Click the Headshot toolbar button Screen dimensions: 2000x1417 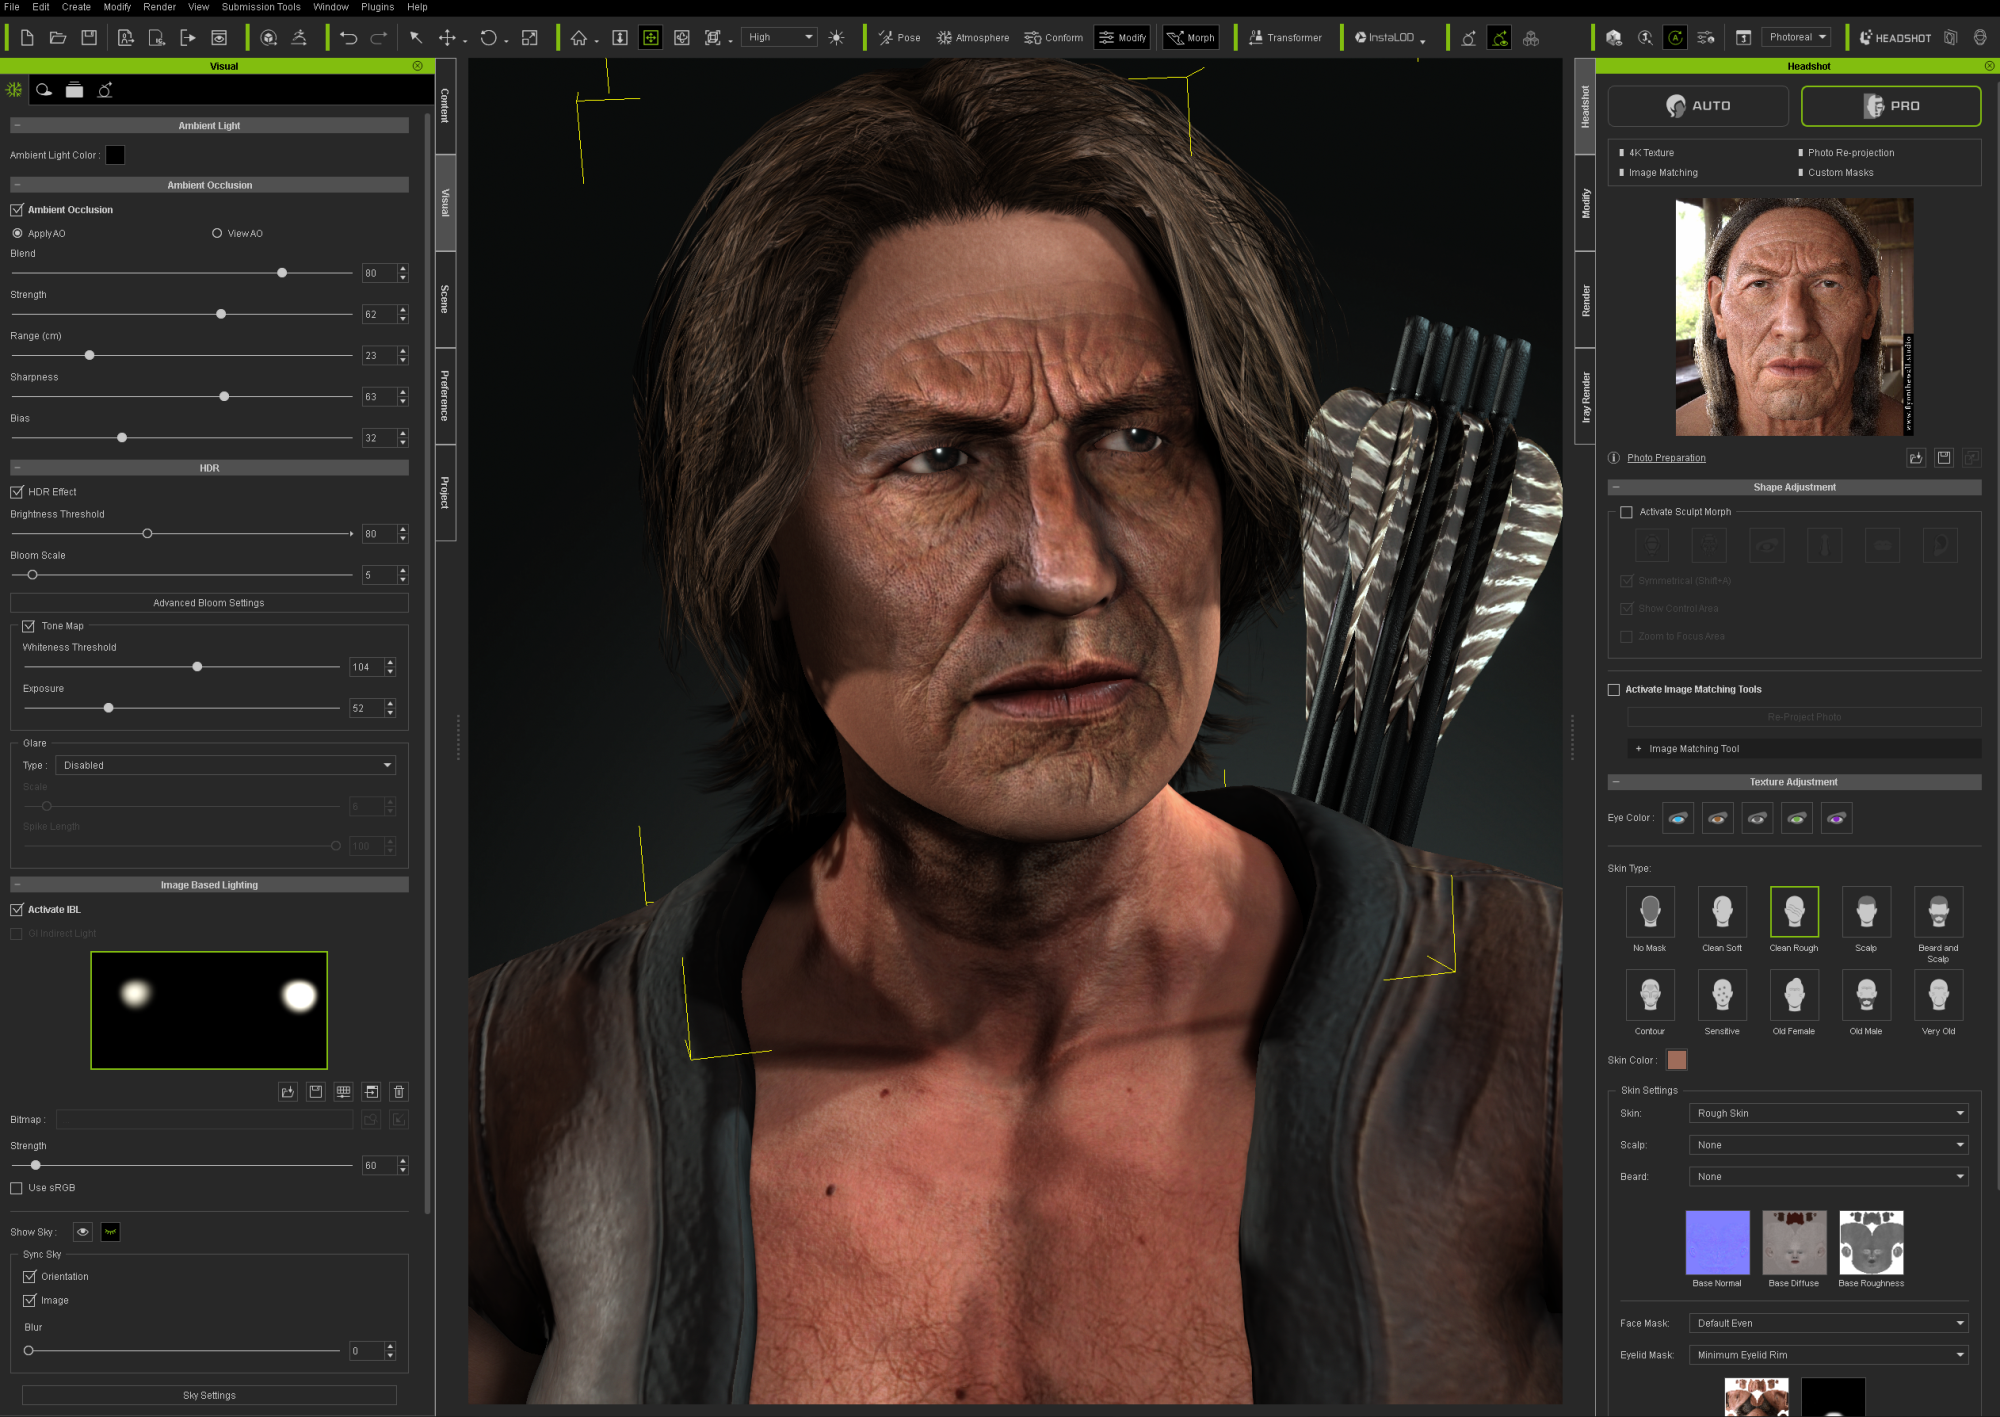click(1895, 38)
